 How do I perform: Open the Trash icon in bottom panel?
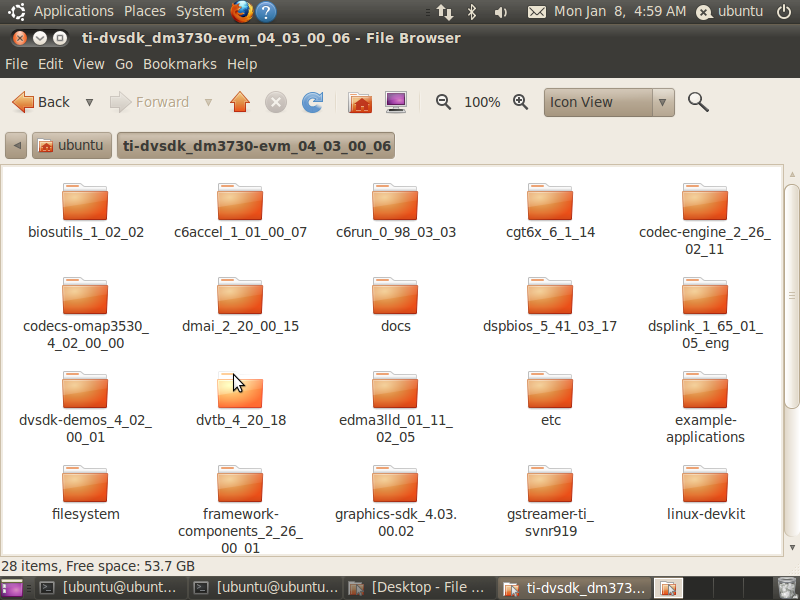click(788, 588)
